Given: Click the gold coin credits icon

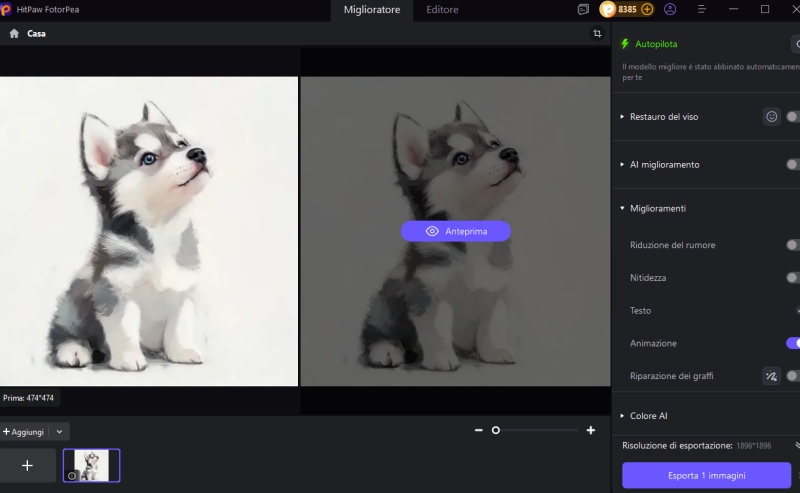Looking at the screenshot, I should tap(608, 9).
